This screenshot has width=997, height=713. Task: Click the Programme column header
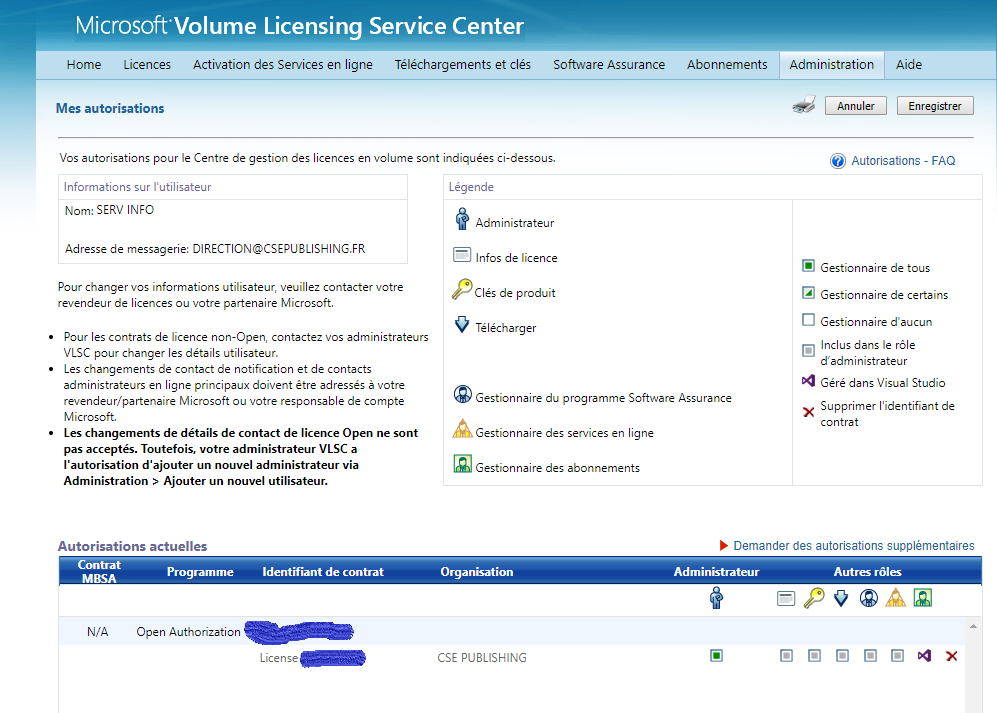coord(200,572)
